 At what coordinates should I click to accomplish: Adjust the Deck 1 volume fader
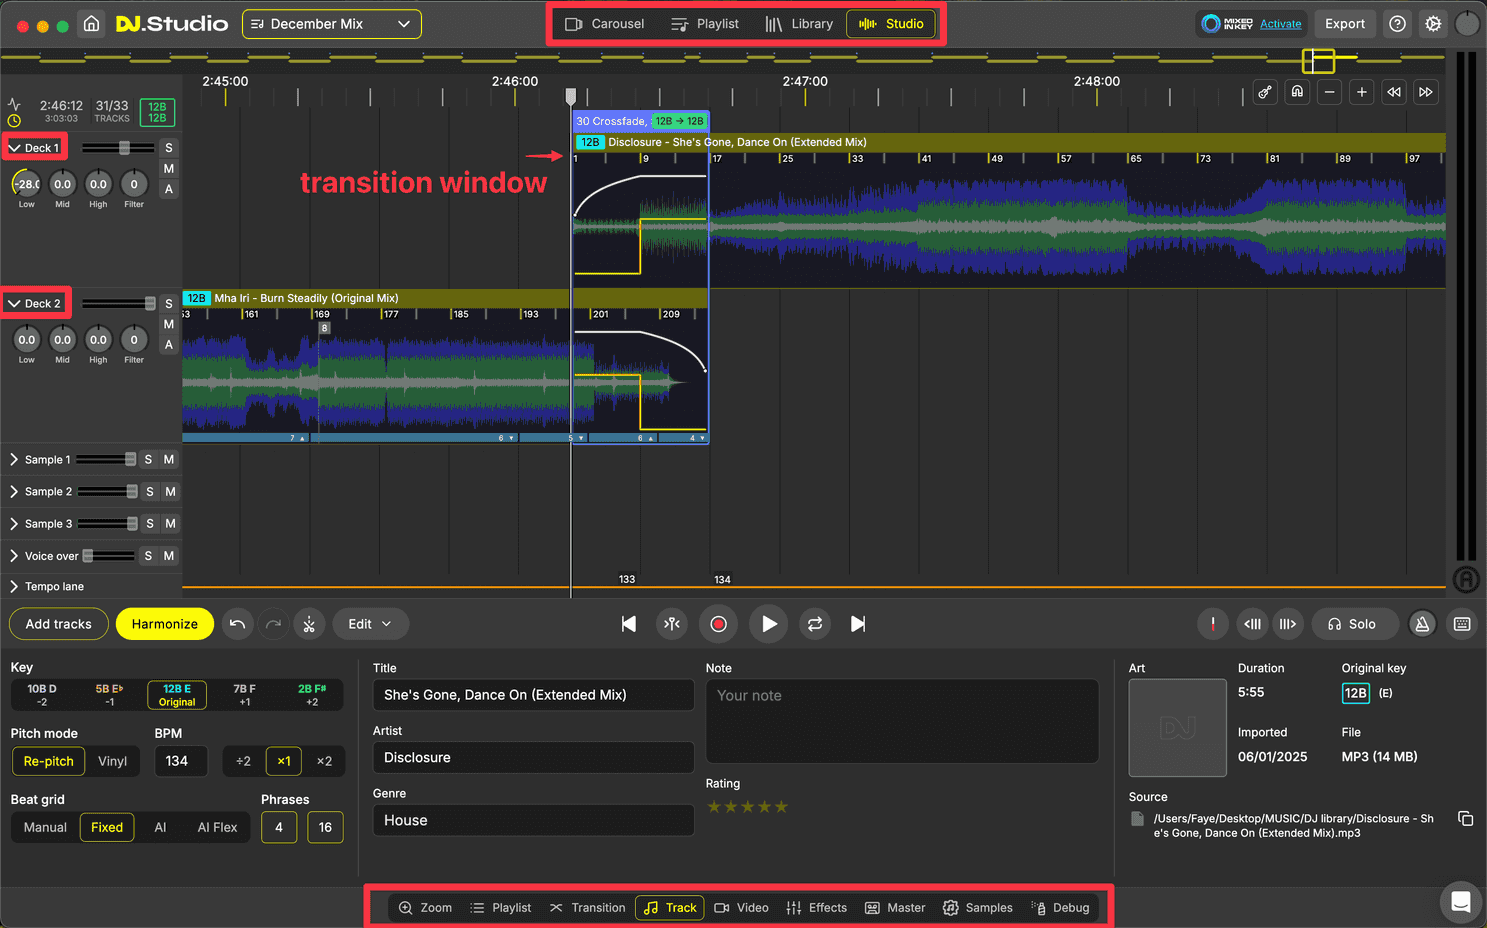tap(124, 148)
